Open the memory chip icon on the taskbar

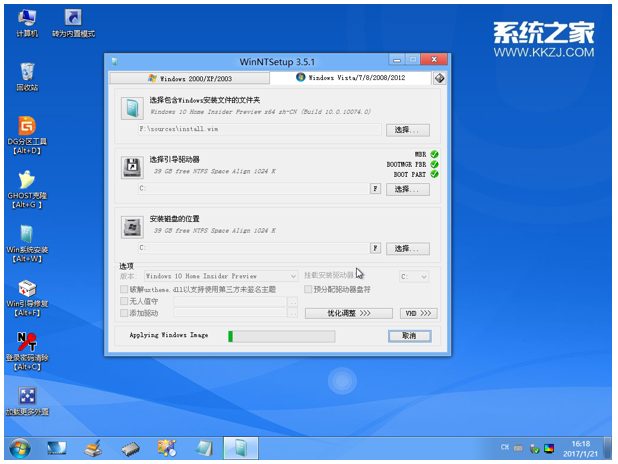130,449
